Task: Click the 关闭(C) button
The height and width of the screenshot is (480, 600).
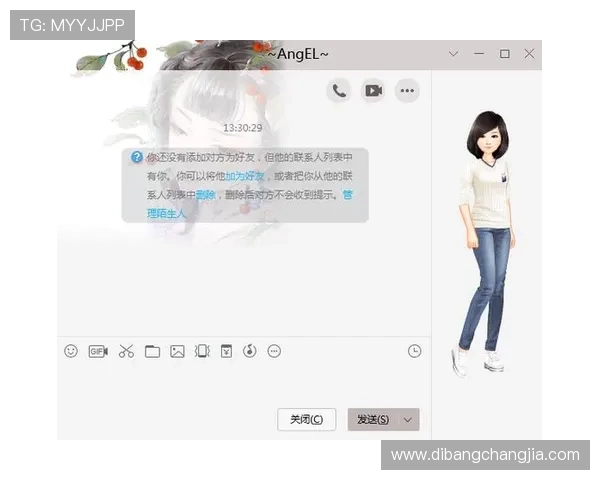Action: coord(306,420)
